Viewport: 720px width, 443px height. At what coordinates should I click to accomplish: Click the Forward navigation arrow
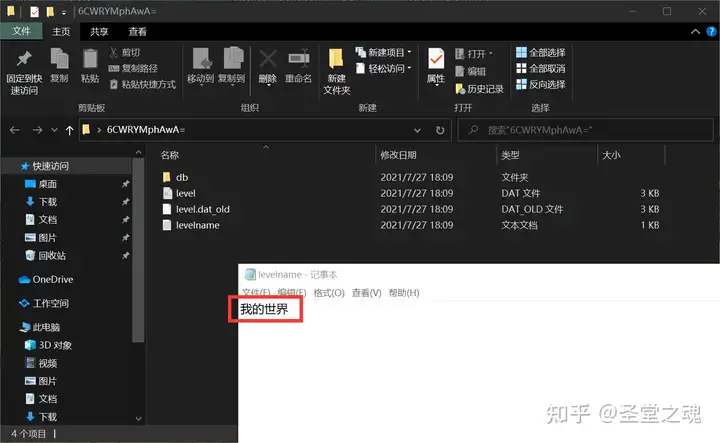pyautogui.click(x=37, y=130)
